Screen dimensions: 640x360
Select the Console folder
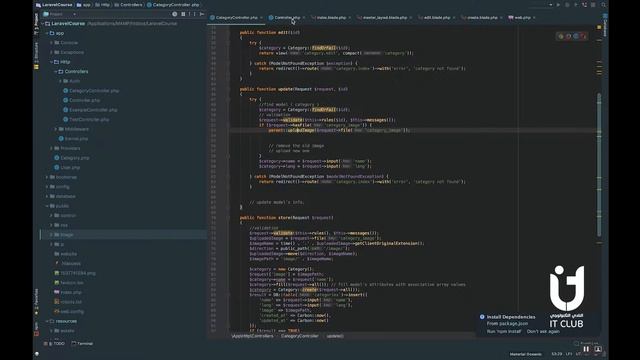pyautogui.click(x=66, y=42)
